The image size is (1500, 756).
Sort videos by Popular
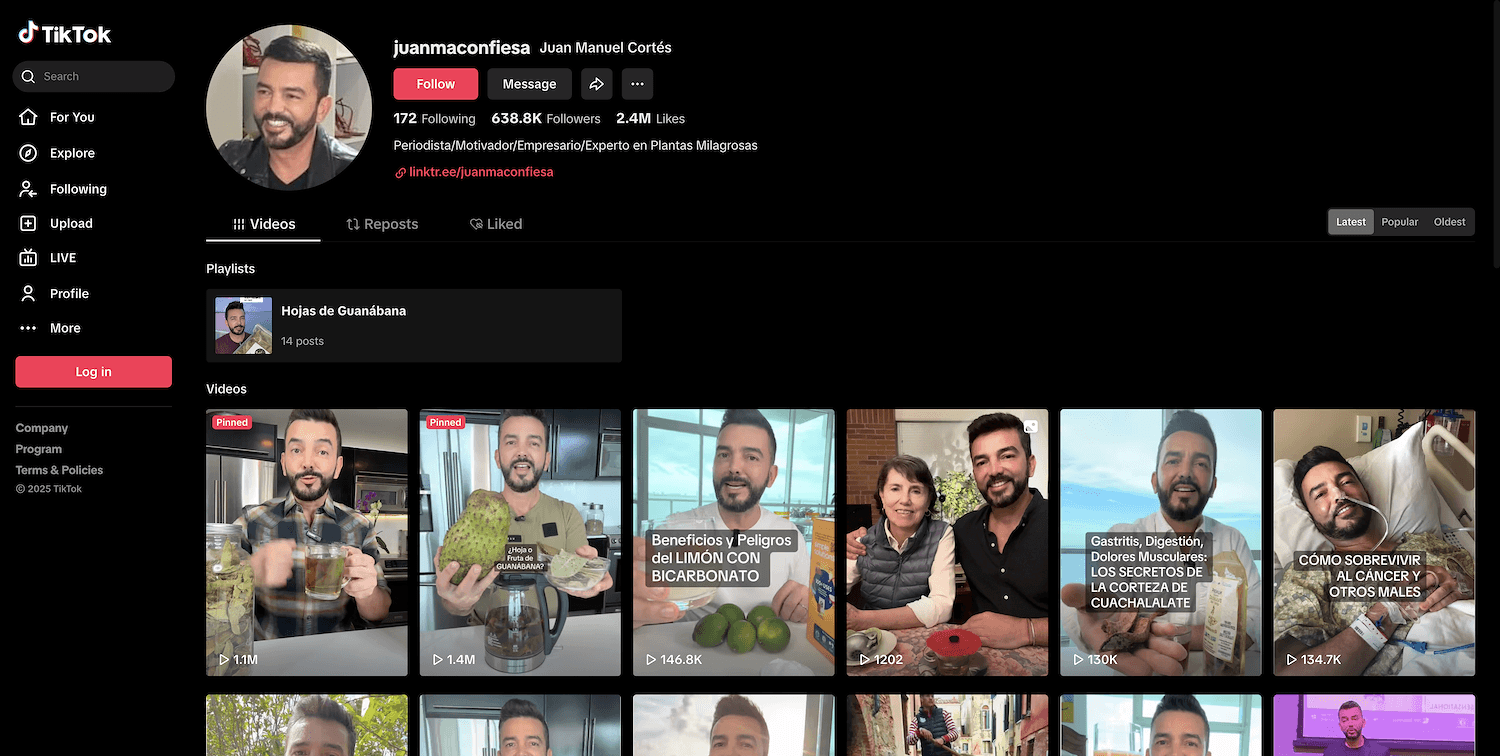tap(1399, 222)
